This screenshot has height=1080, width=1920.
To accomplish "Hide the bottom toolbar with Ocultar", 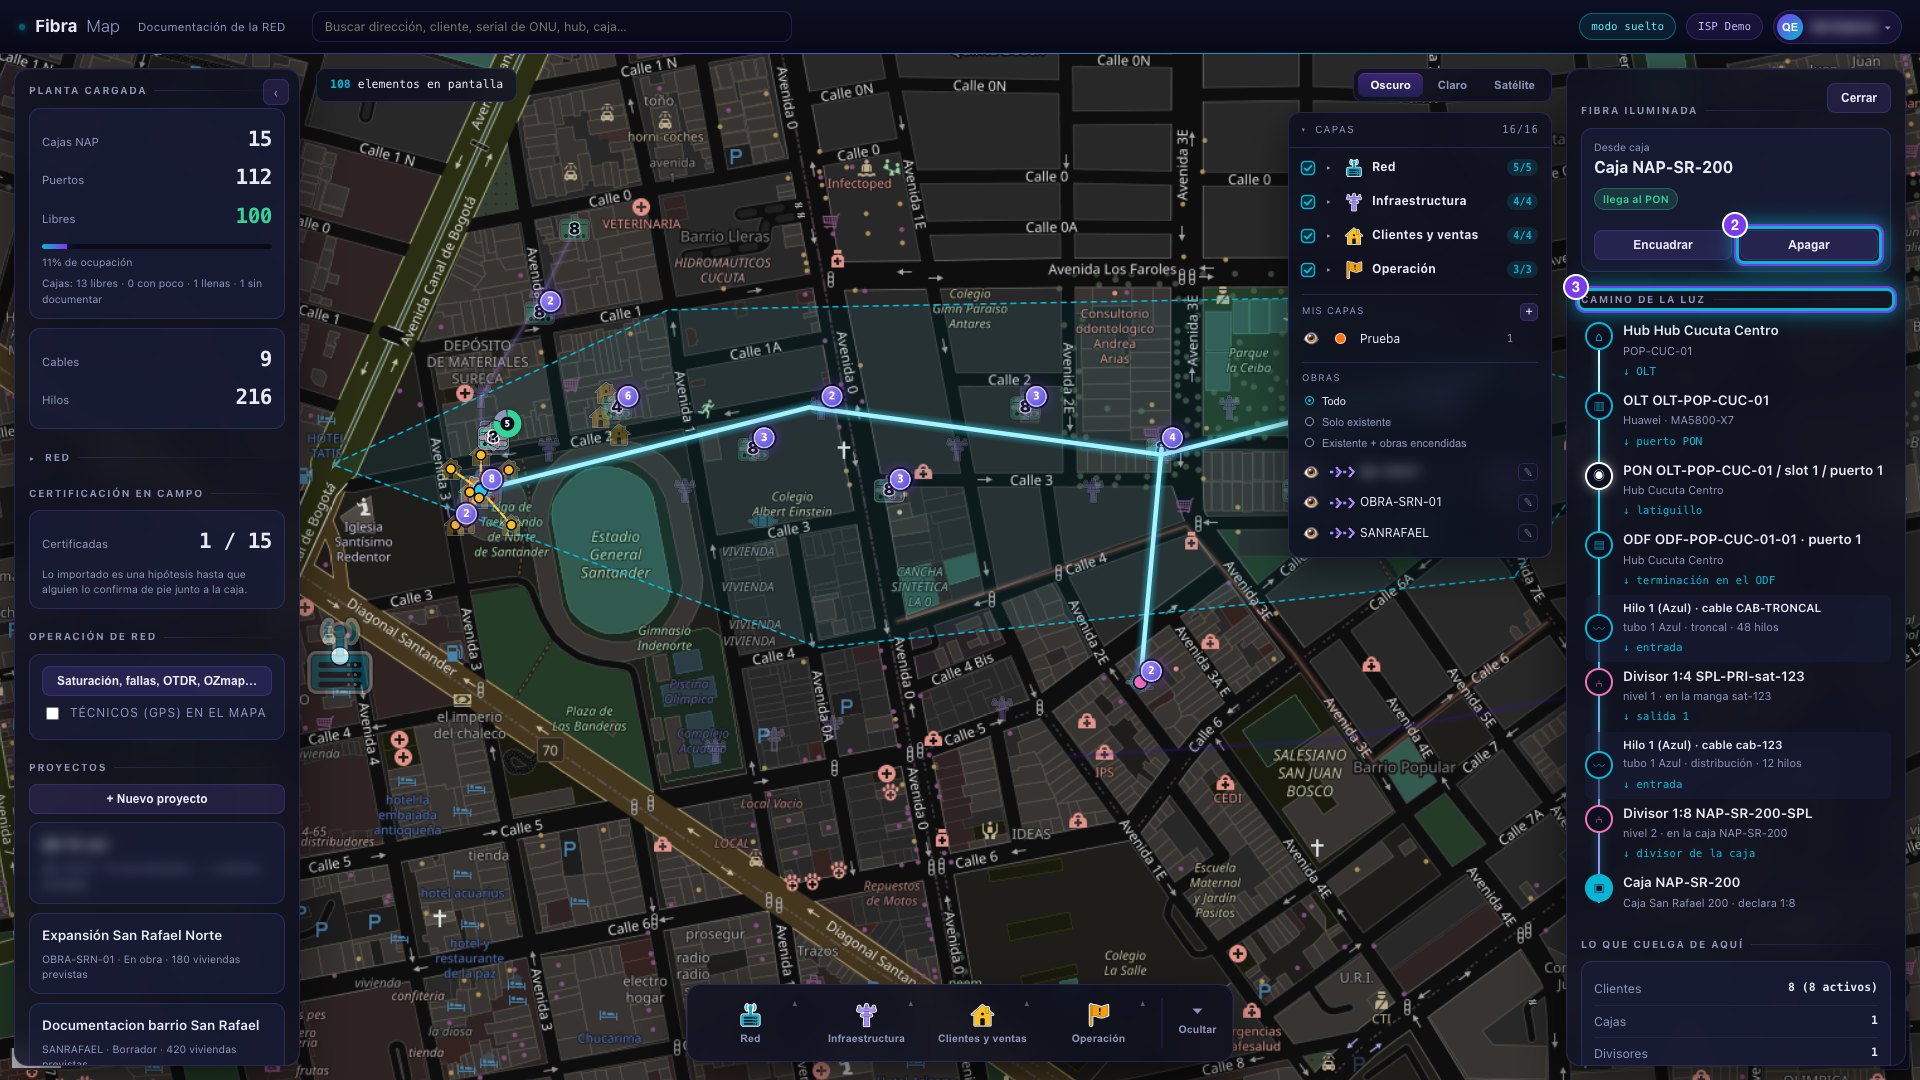I will [x=1197, y=1022].
